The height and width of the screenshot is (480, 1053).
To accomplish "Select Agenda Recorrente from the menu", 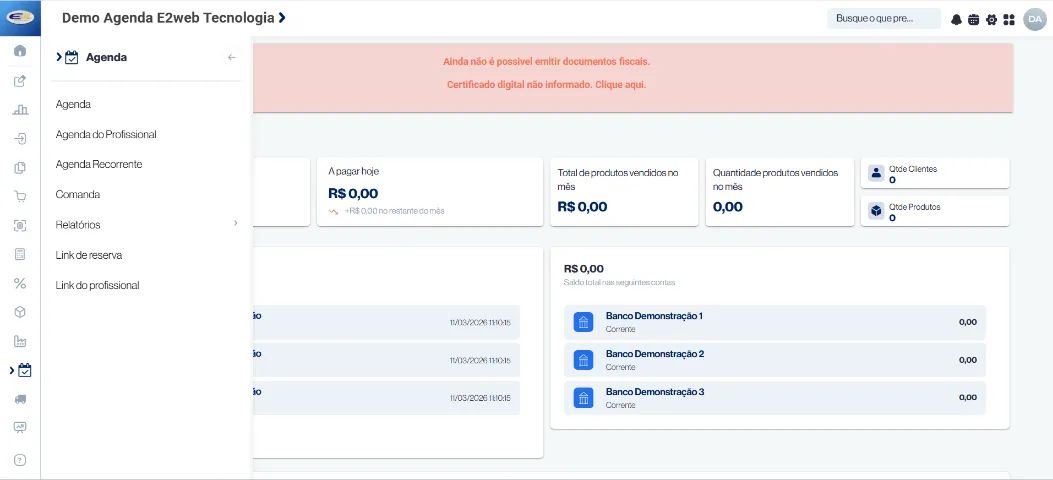I will tap(99, 164).
